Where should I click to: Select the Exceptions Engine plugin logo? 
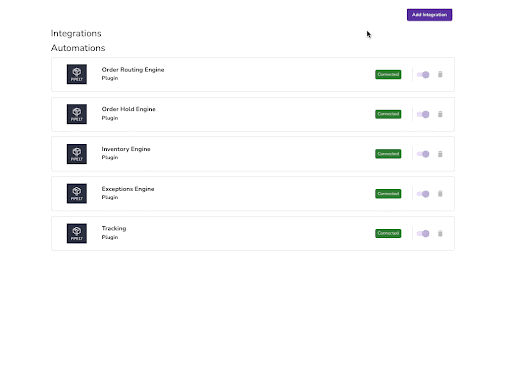(77, 193)
